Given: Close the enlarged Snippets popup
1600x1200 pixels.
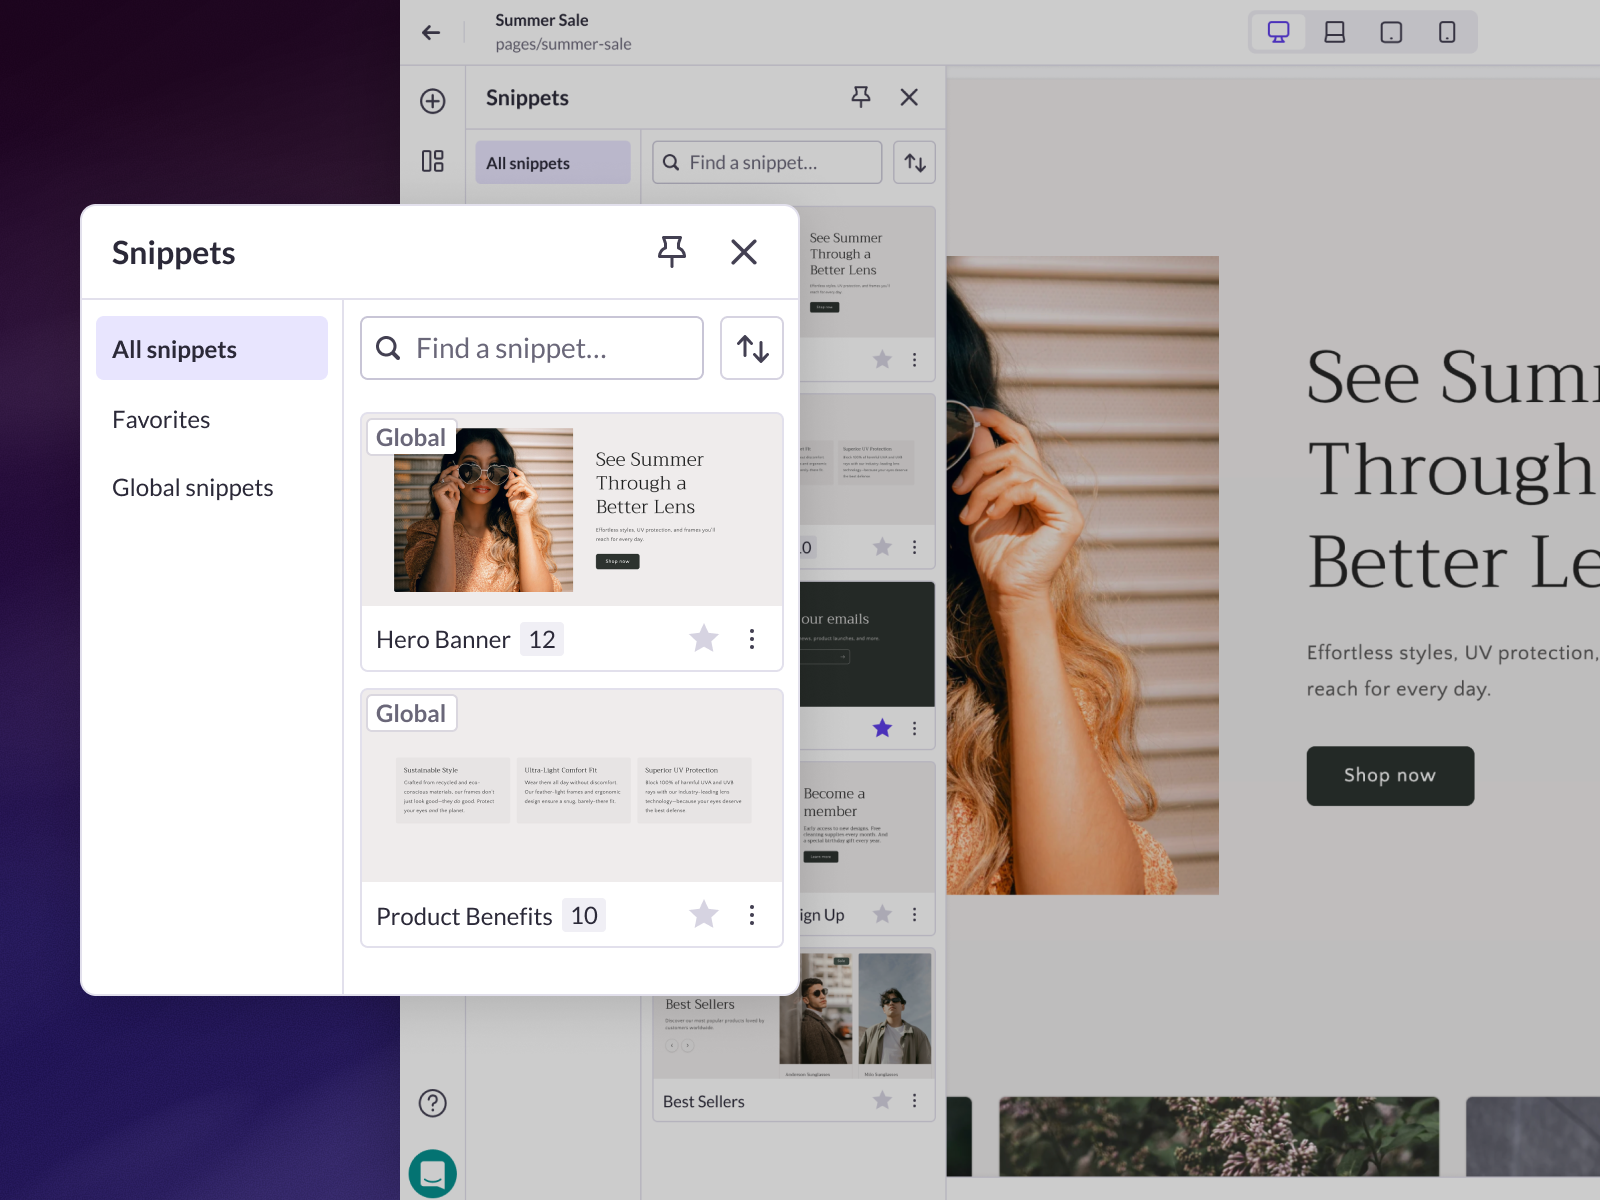Looking at the screenshot, I should point(744,252).
